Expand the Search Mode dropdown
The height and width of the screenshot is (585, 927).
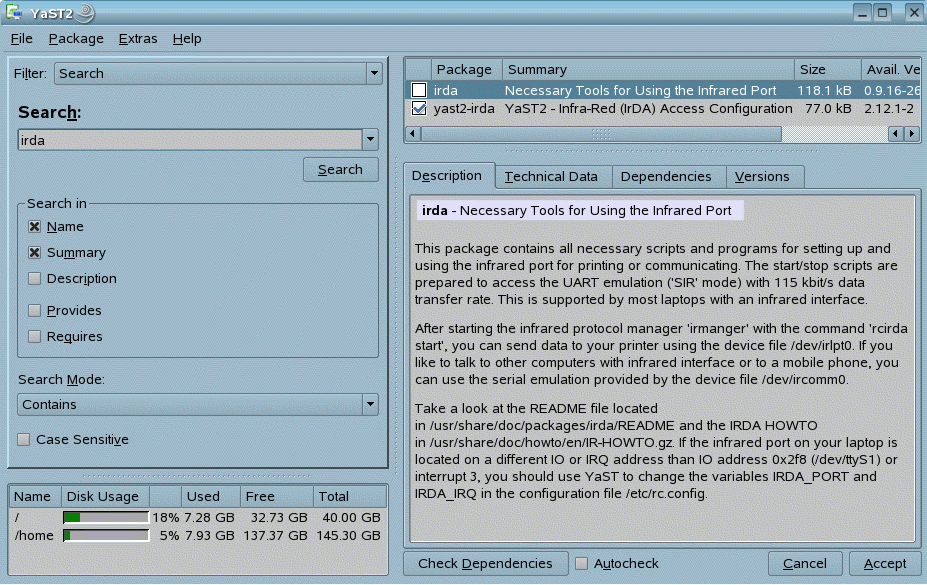(x=370, y=404)
